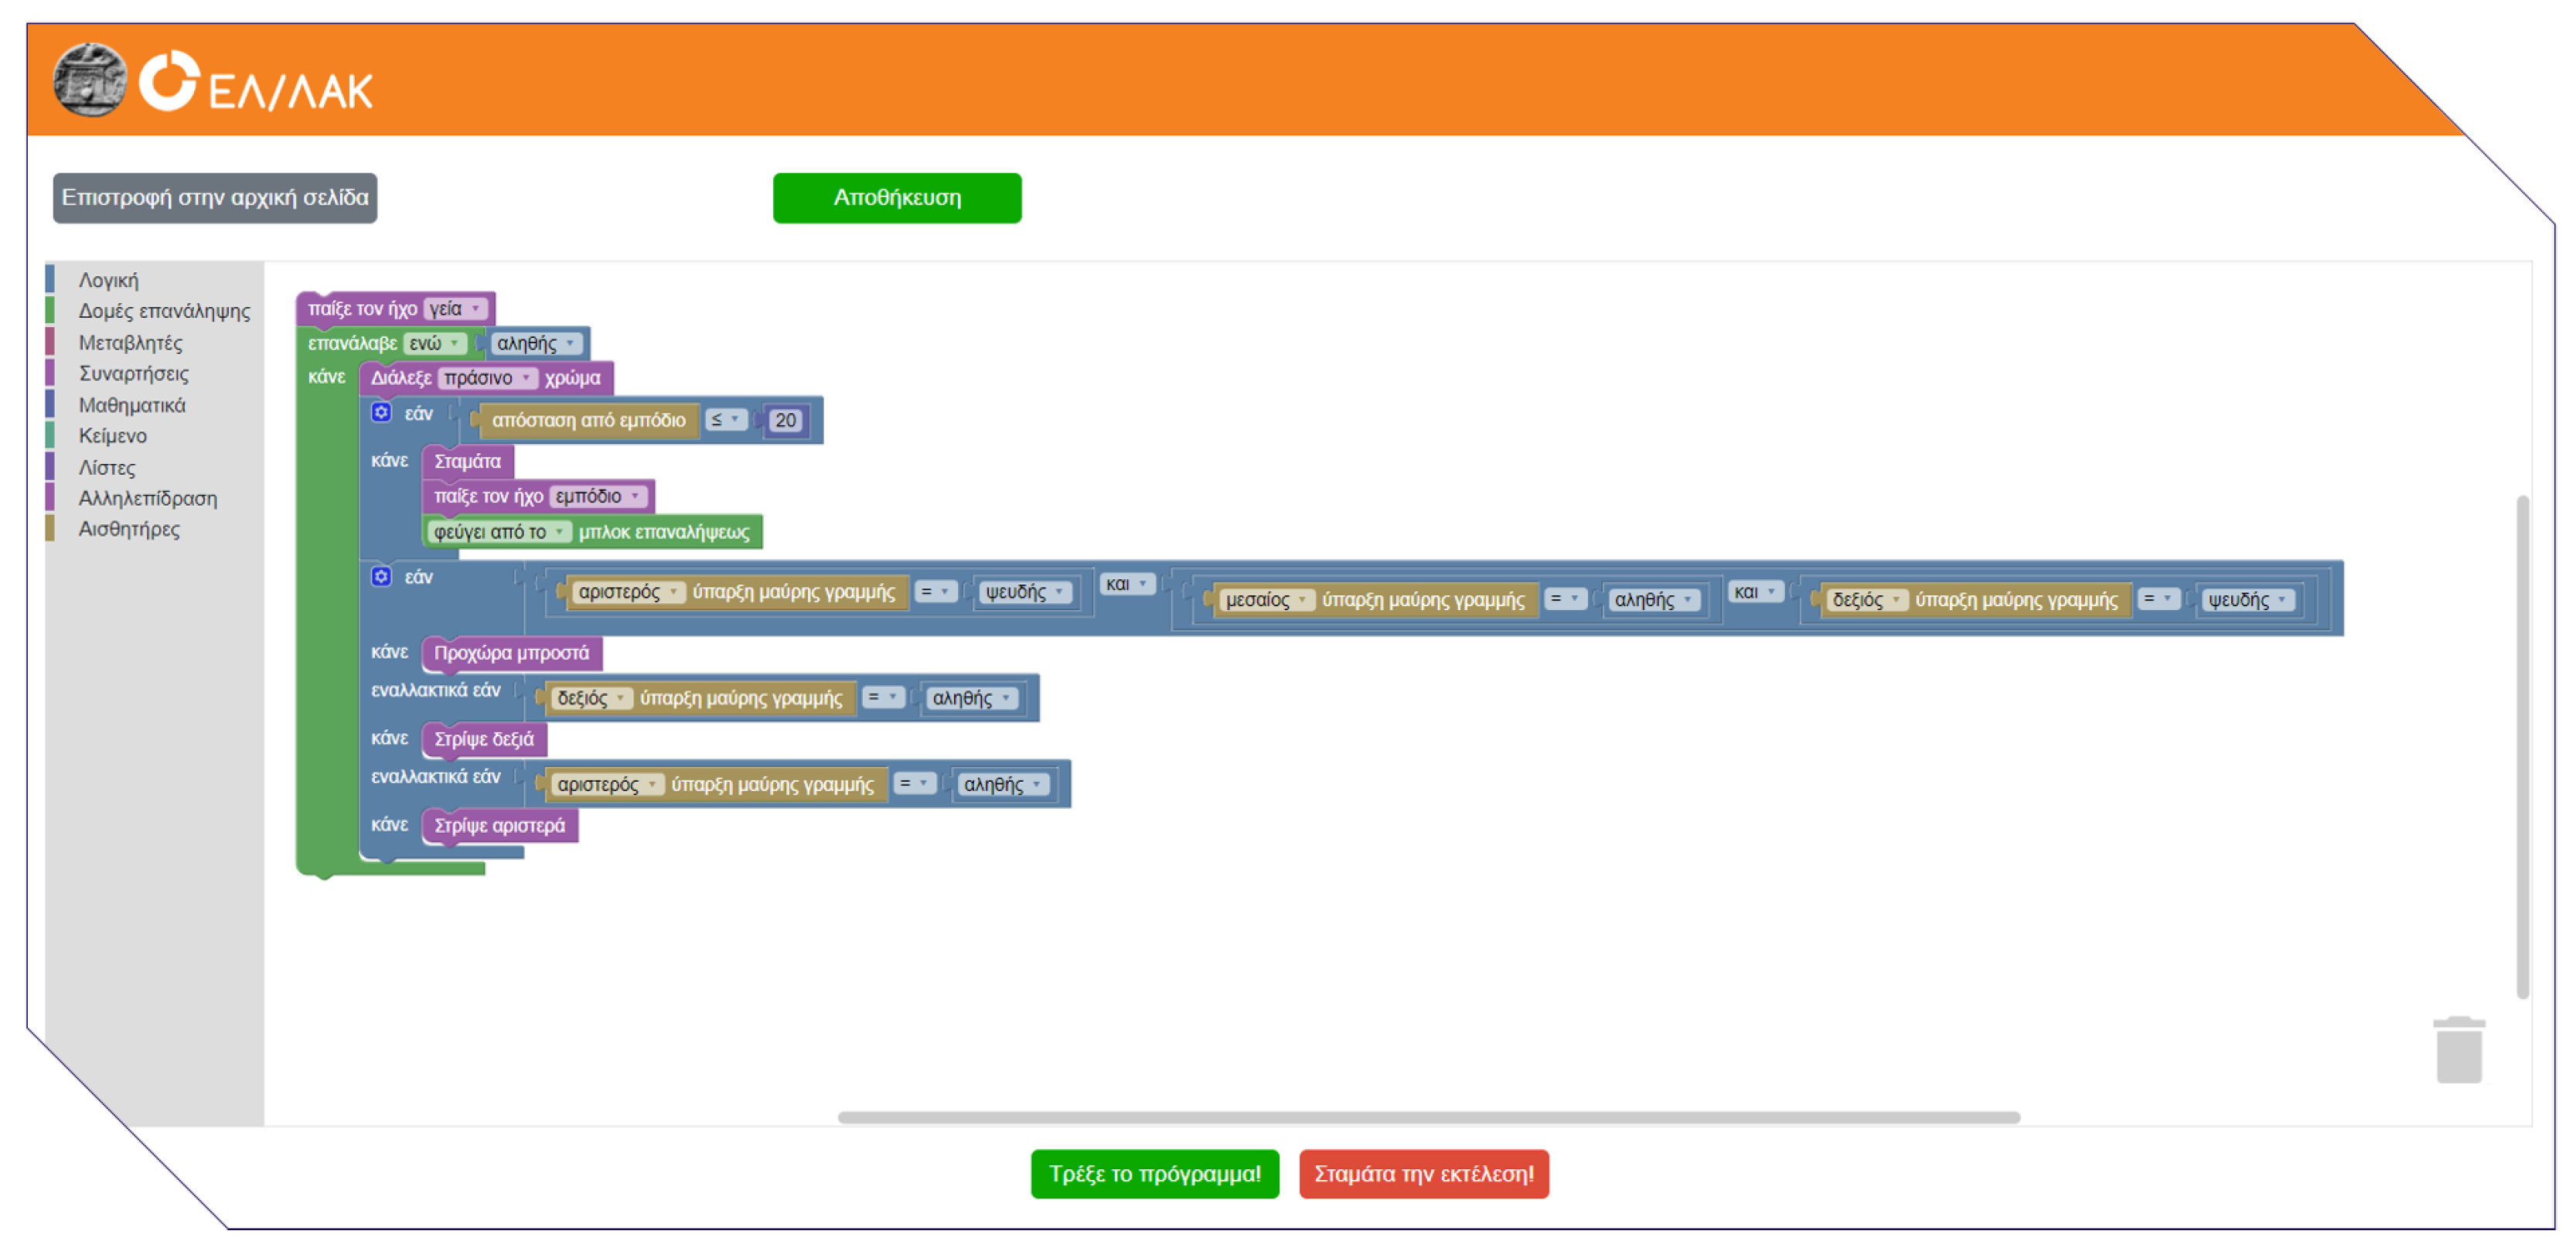This screenshot has height=1248, width=2576.
Task: Open the γεία sound dropdown
Action: click(455, 308)
